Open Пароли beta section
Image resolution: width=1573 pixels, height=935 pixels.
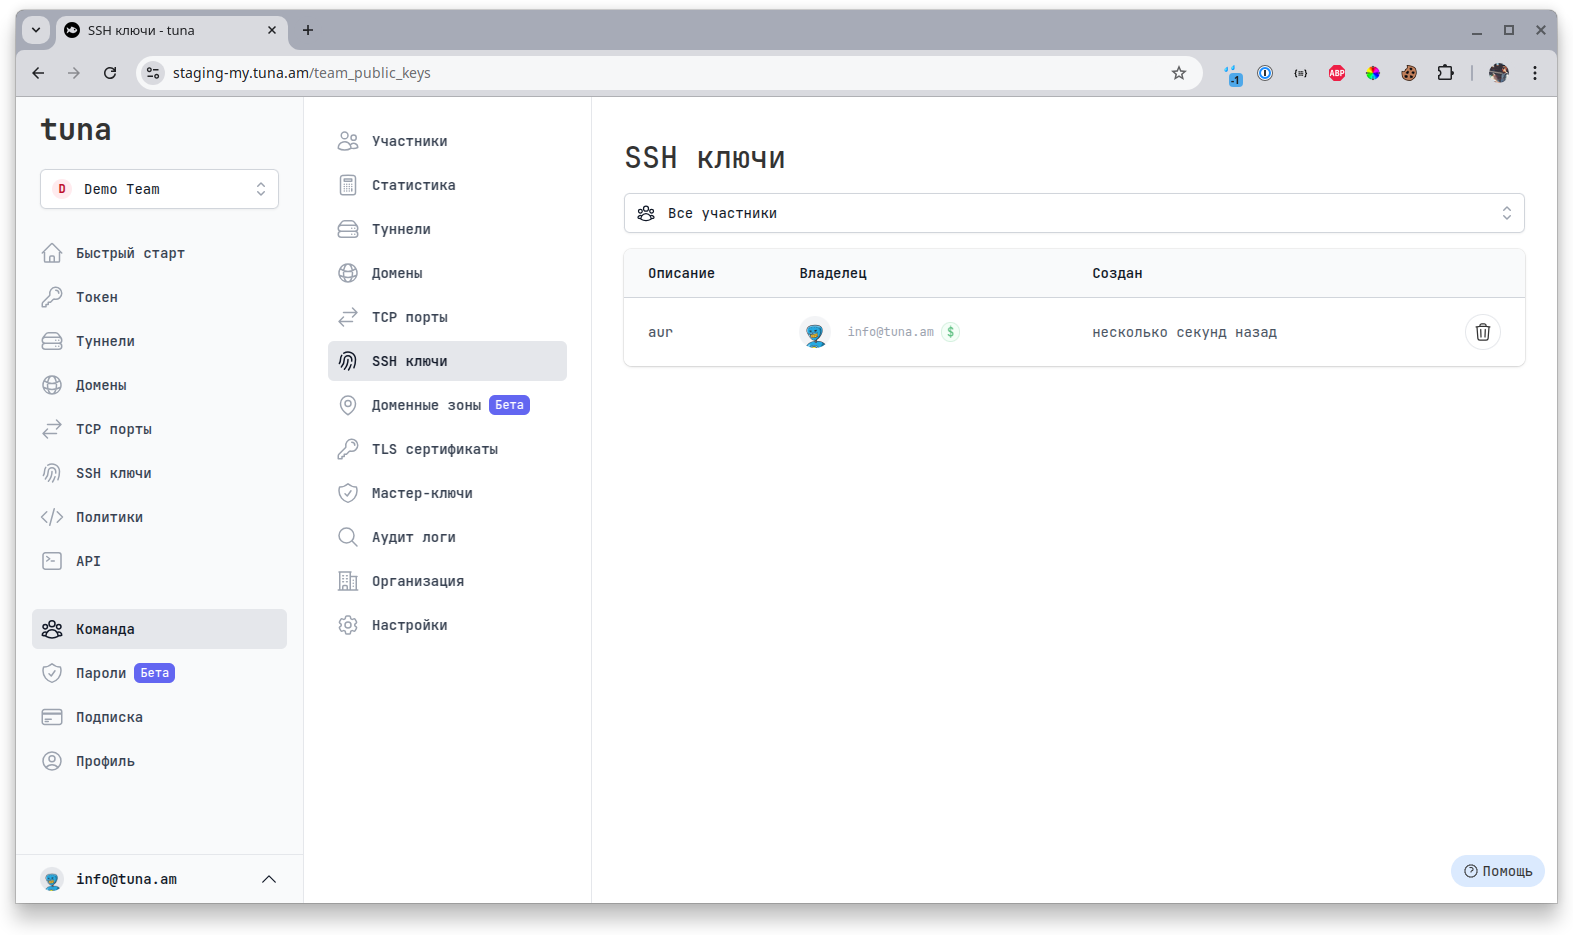[159, 673]
